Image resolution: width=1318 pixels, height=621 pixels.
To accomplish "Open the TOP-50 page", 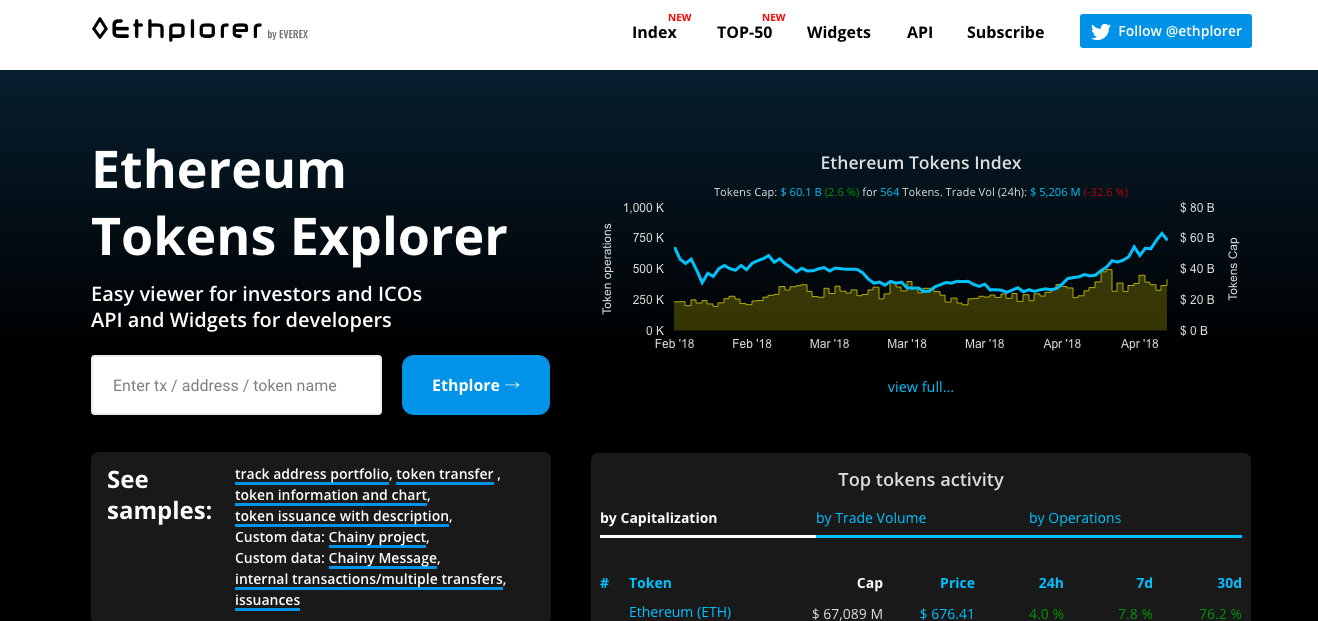I will (x=744, y=32).
